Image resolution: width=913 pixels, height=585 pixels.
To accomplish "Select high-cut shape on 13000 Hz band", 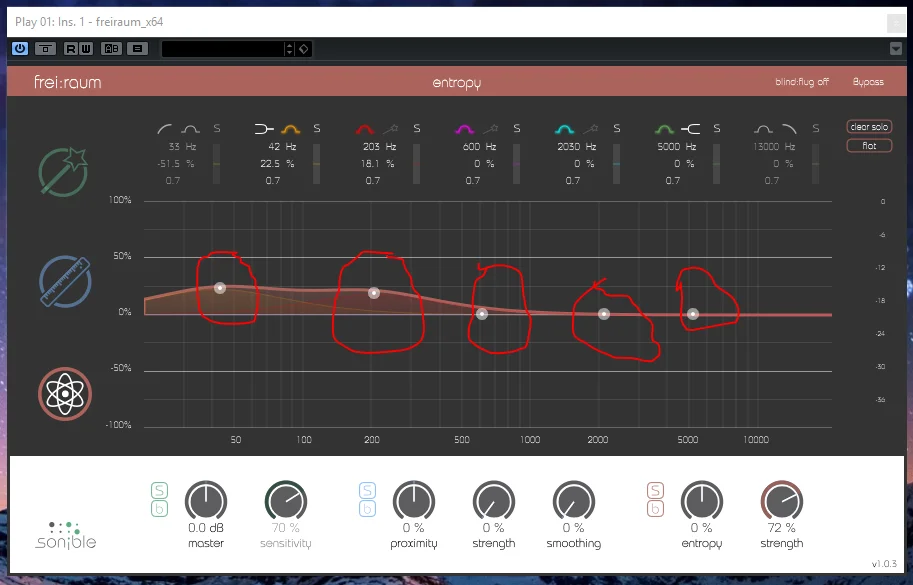I will [789, 129].
